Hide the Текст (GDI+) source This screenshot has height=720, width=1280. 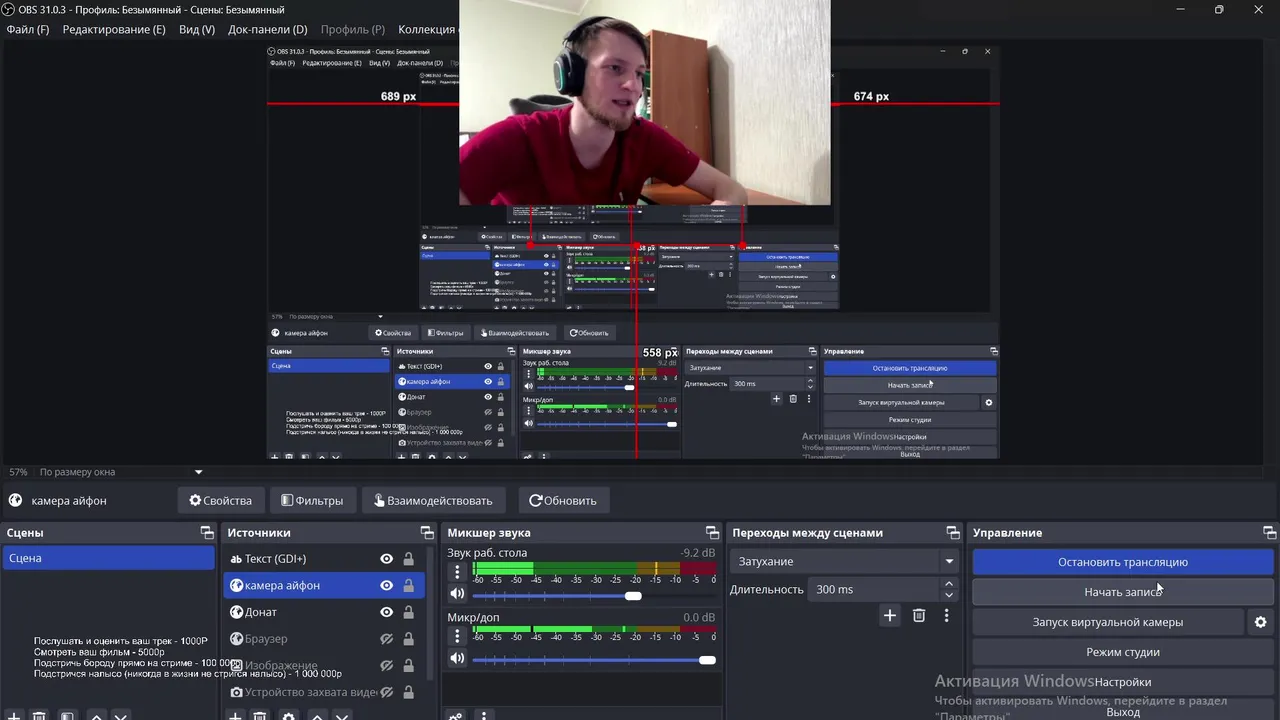point(386,559)
